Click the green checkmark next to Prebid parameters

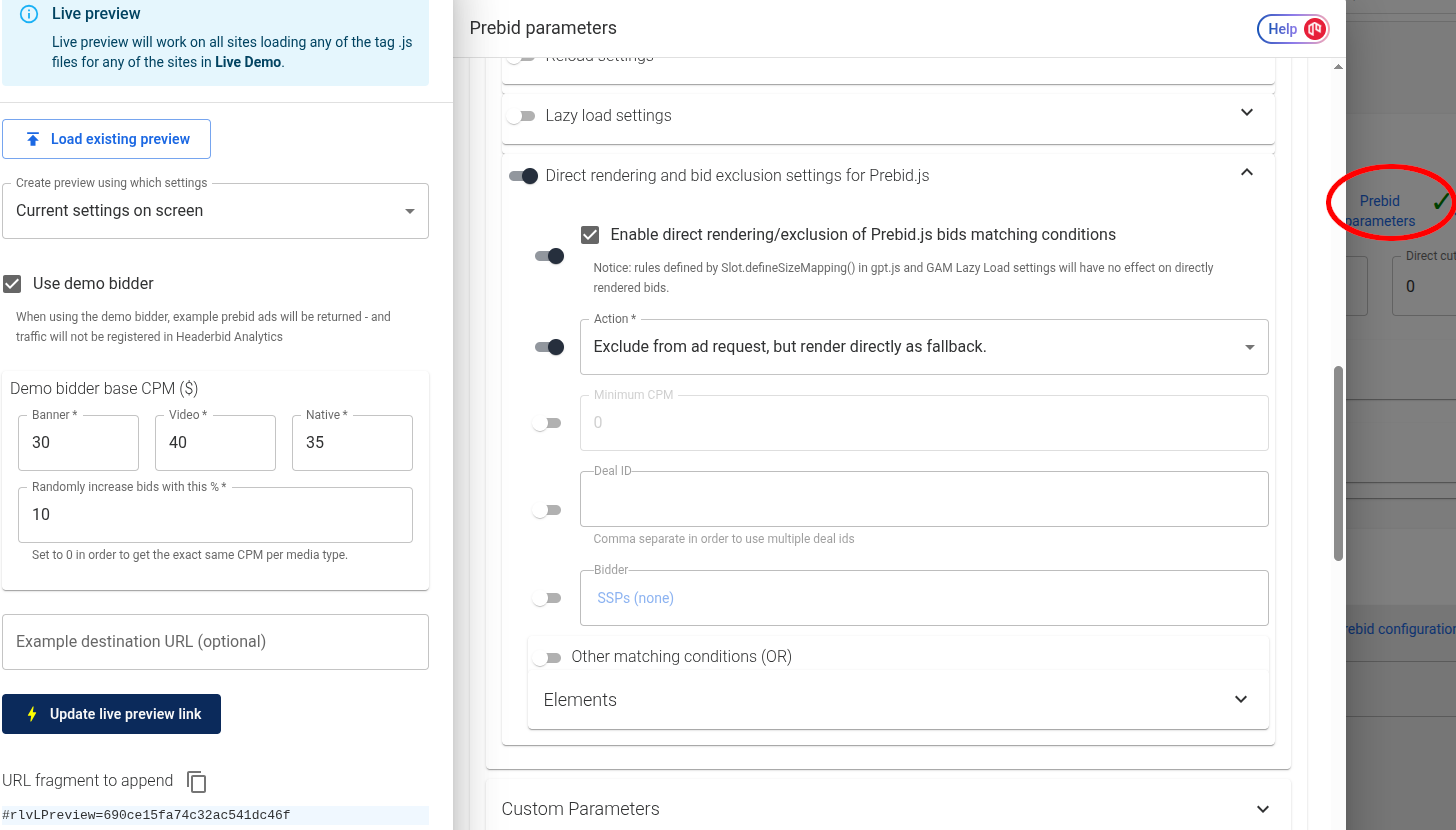[x=1440, y=201]
